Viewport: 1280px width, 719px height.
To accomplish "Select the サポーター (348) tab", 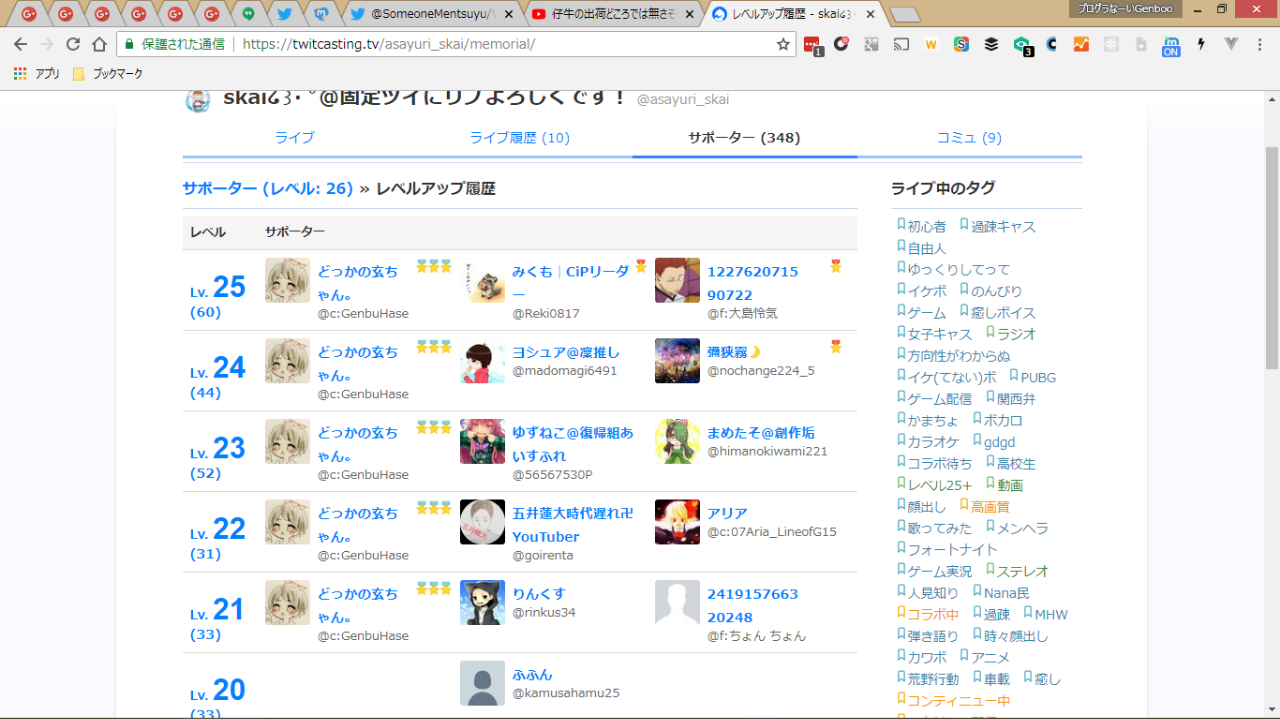I will click(x=744, y=138).
